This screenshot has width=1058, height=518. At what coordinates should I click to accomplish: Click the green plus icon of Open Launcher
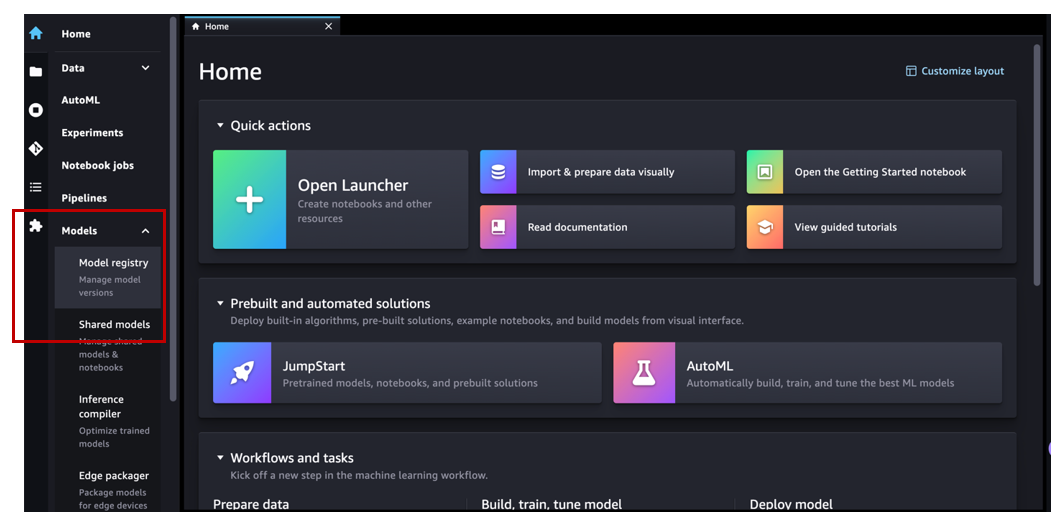(249, 200)
